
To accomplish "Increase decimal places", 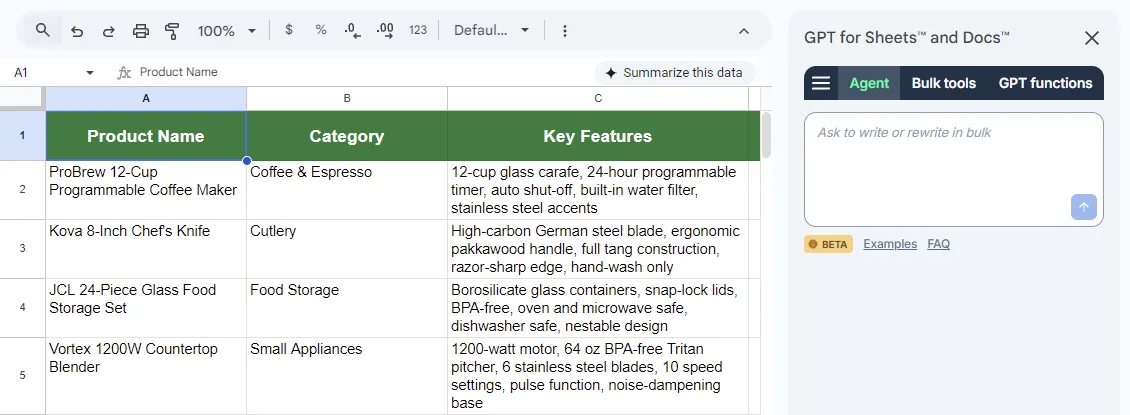I will tap(385, 31).
